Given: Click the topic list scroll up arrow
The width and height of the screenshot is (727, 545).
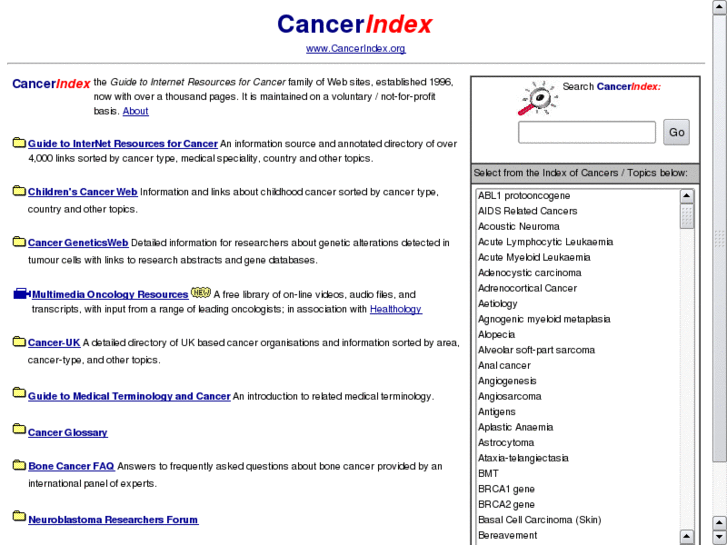Looking at the screenshot, I should point(687,196).
